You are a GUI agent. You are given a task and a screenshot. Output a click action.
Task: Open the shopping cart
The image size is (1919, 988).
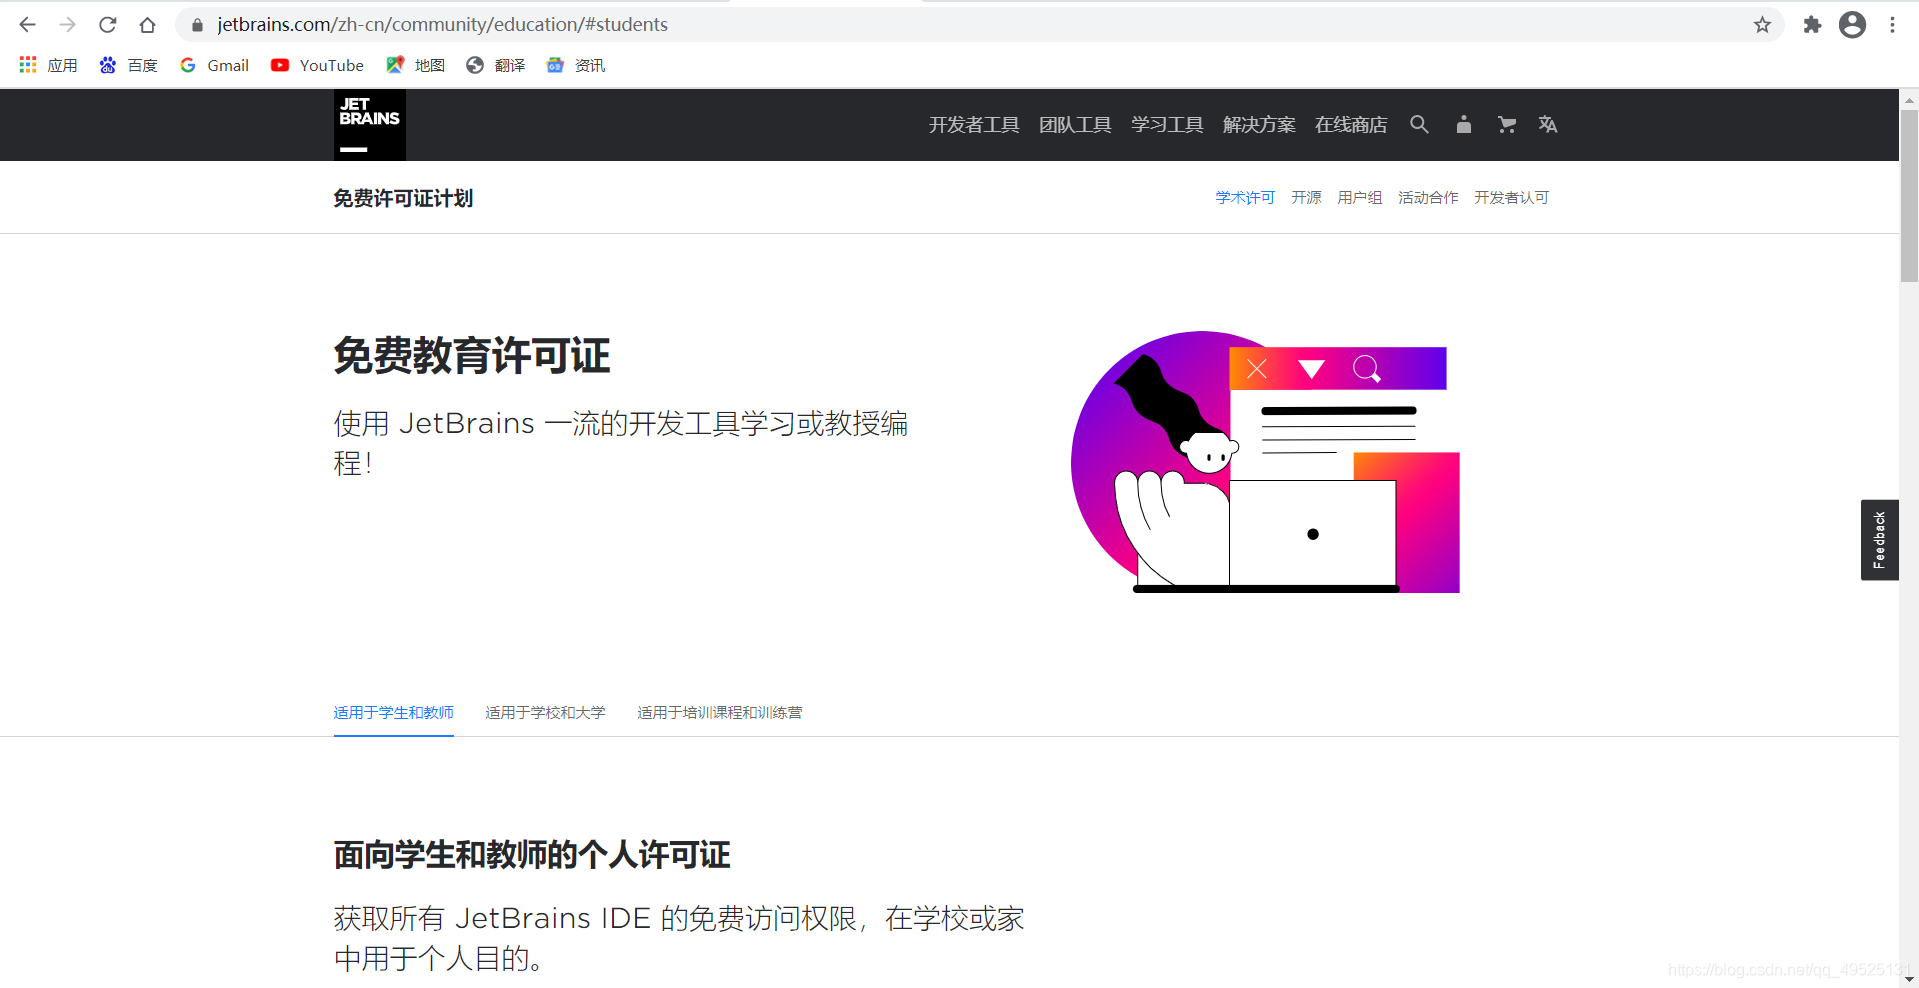1506,124
